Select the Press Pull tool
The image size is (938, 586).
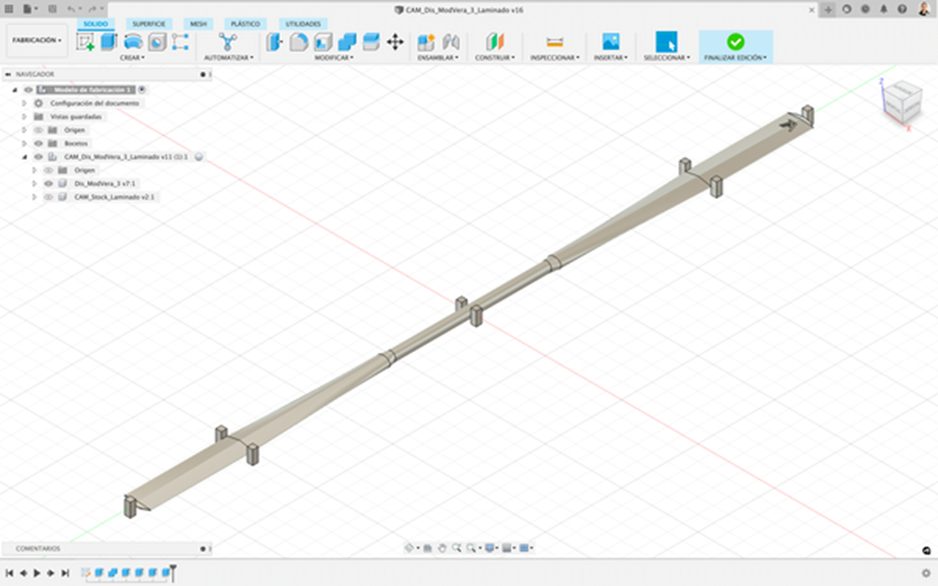coord(274,42)
